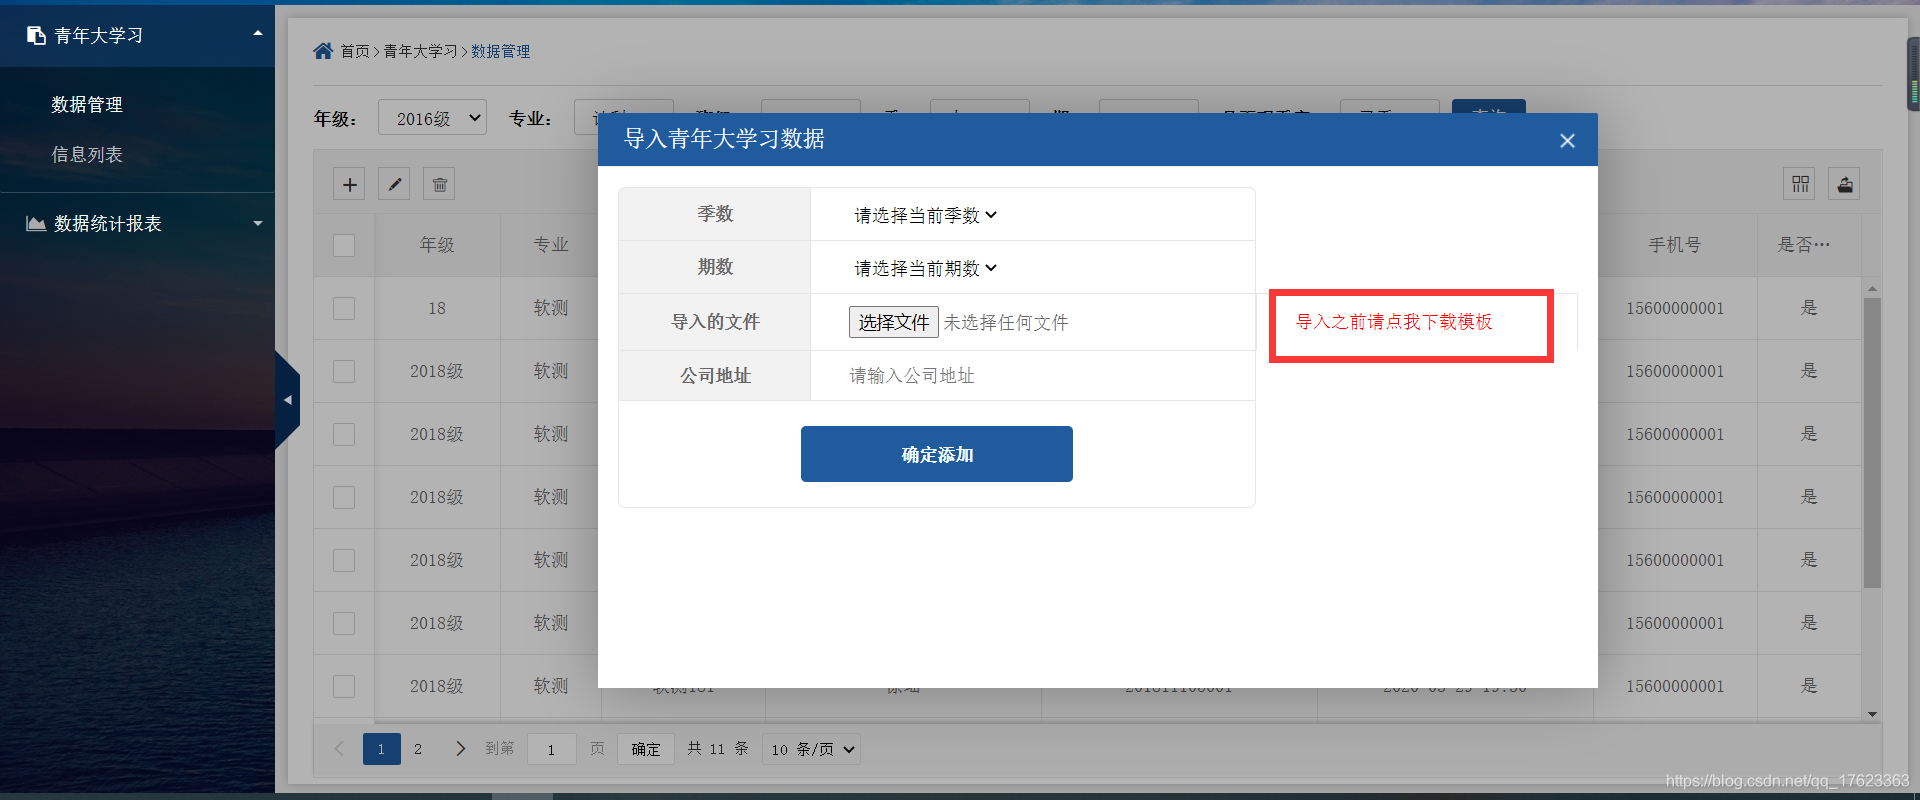Go to the previous page arrow

pos(339,748)
